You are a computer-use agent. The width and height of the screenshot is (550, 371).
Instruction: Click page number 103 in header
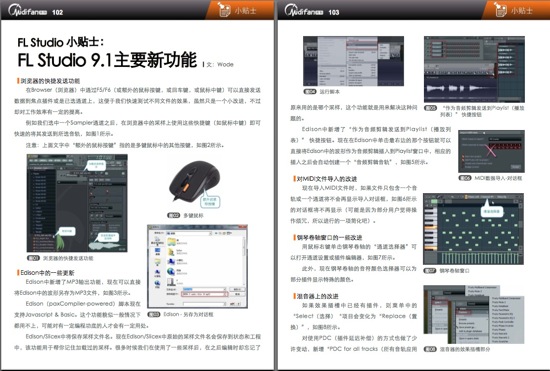point(334,12)
